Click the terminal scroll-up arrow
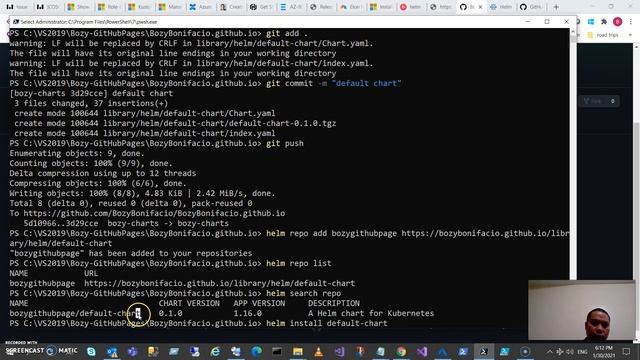The height and width of the screenshot is (360, 640). click(x=573, y=31)
